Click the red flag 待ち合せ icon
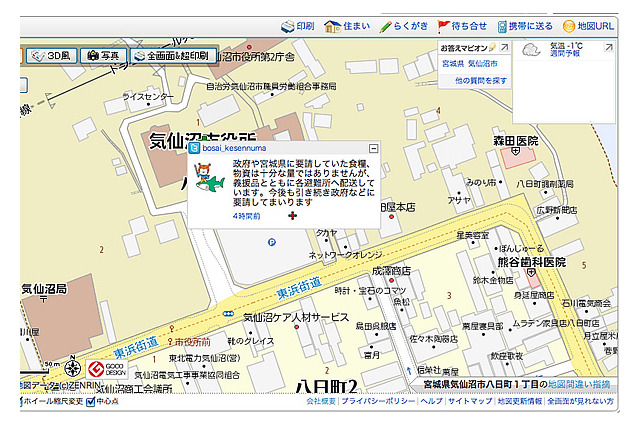 [443, 27]
